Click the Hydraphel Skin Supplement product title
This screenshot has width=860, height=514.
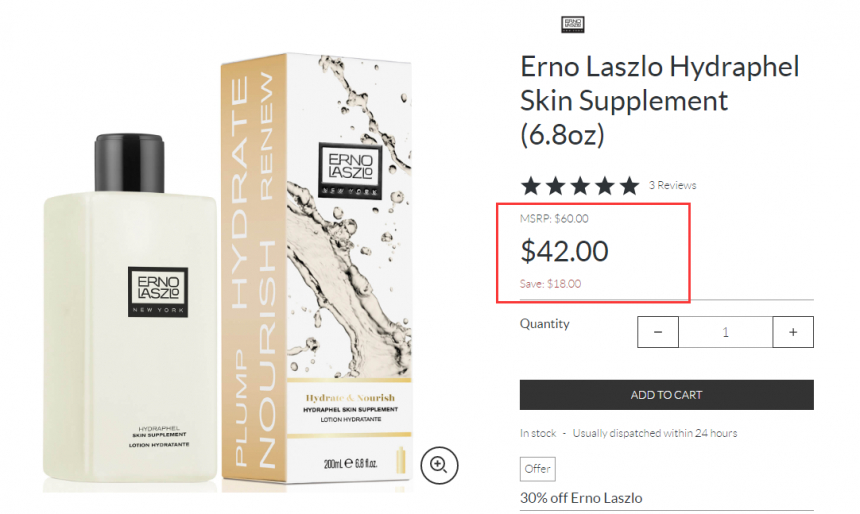[x=659, y=100]
